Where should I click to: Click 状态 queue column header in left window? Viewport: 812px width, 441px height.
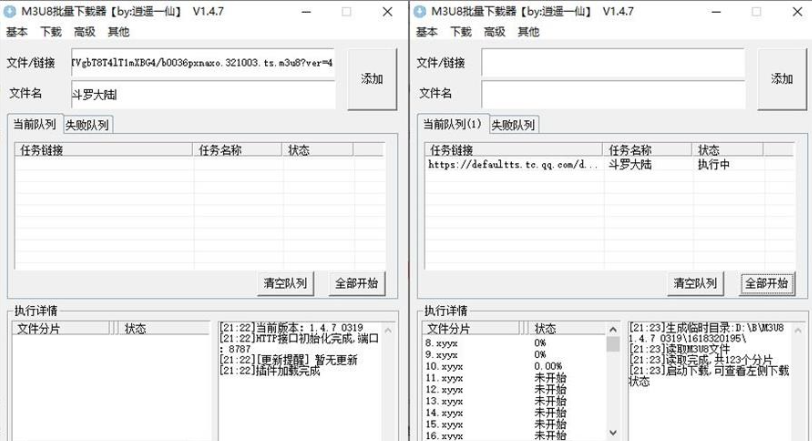[x=317, y=150]
